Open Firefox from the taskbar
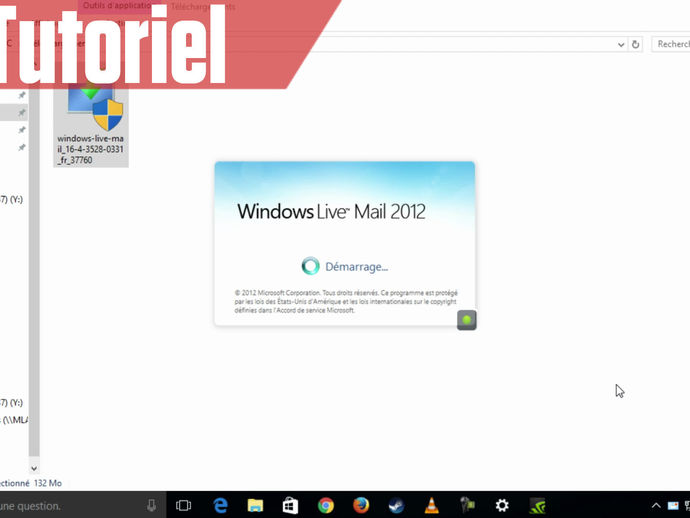690x518 pixels. pyautogui.click(x=361, y=505)
